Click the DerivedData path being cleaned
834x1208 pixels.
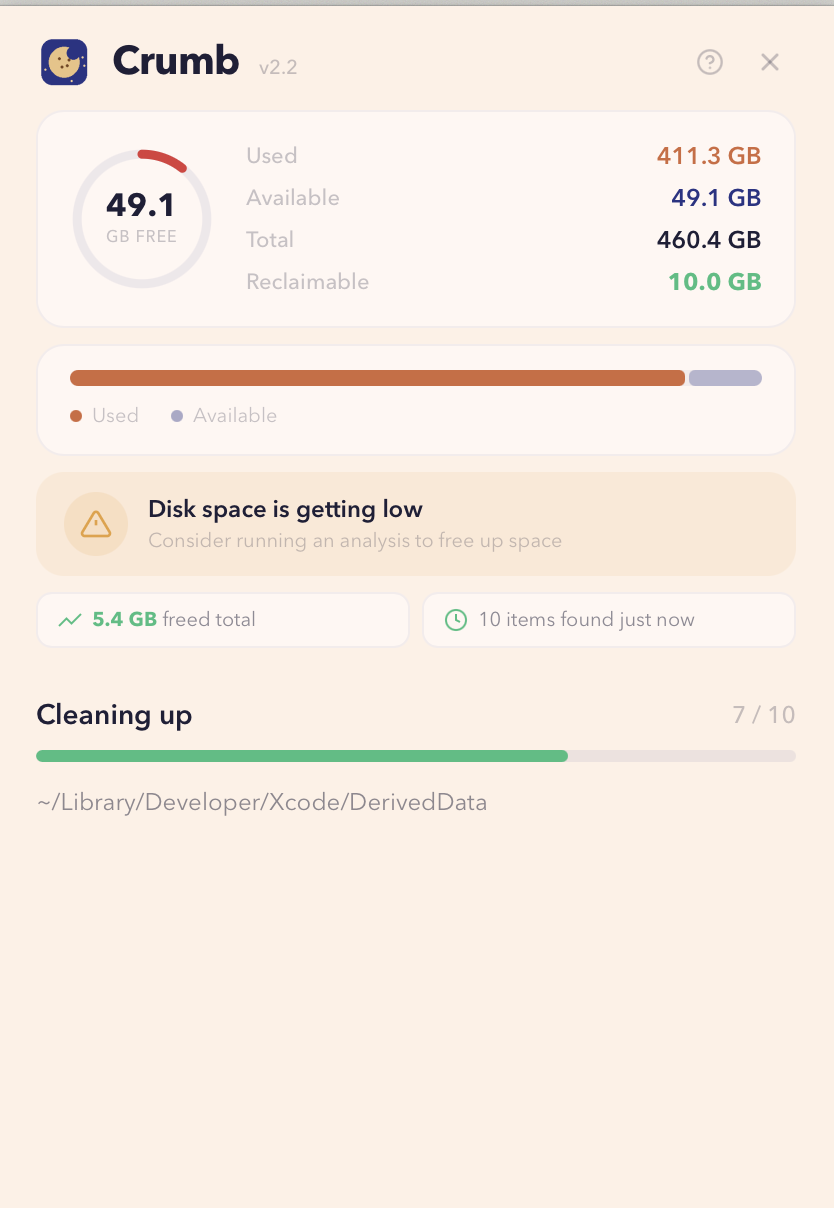click(x=262, y=802)
